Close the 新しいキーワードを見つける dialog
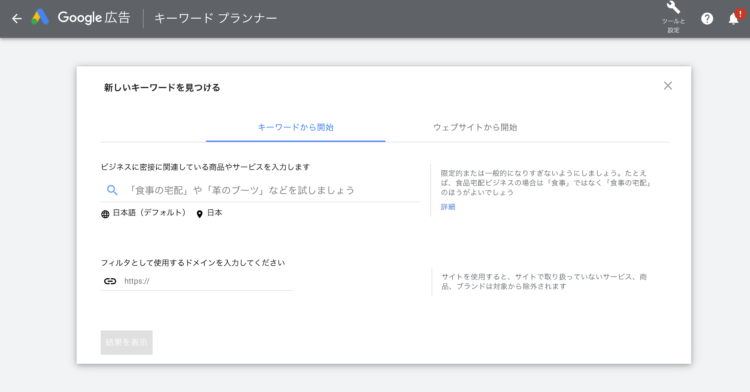750x392 pixels. click(668, 86)
